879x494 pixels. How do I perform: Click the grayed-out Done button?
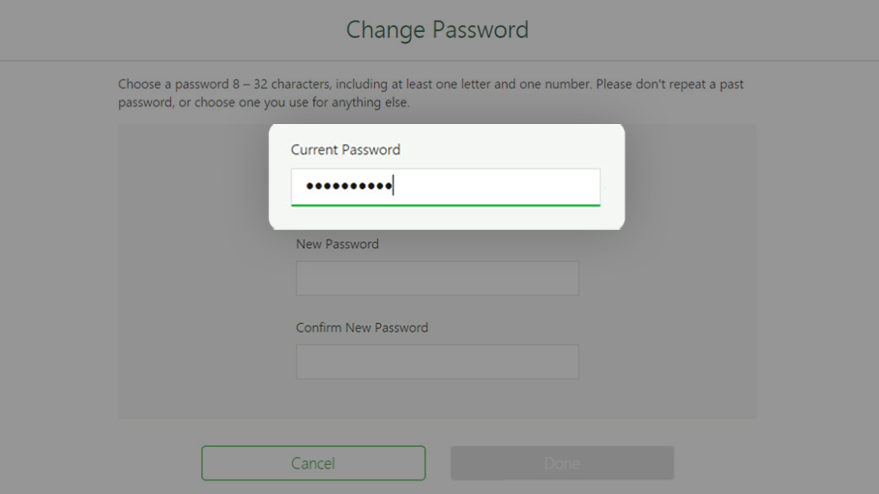[562, 463]
